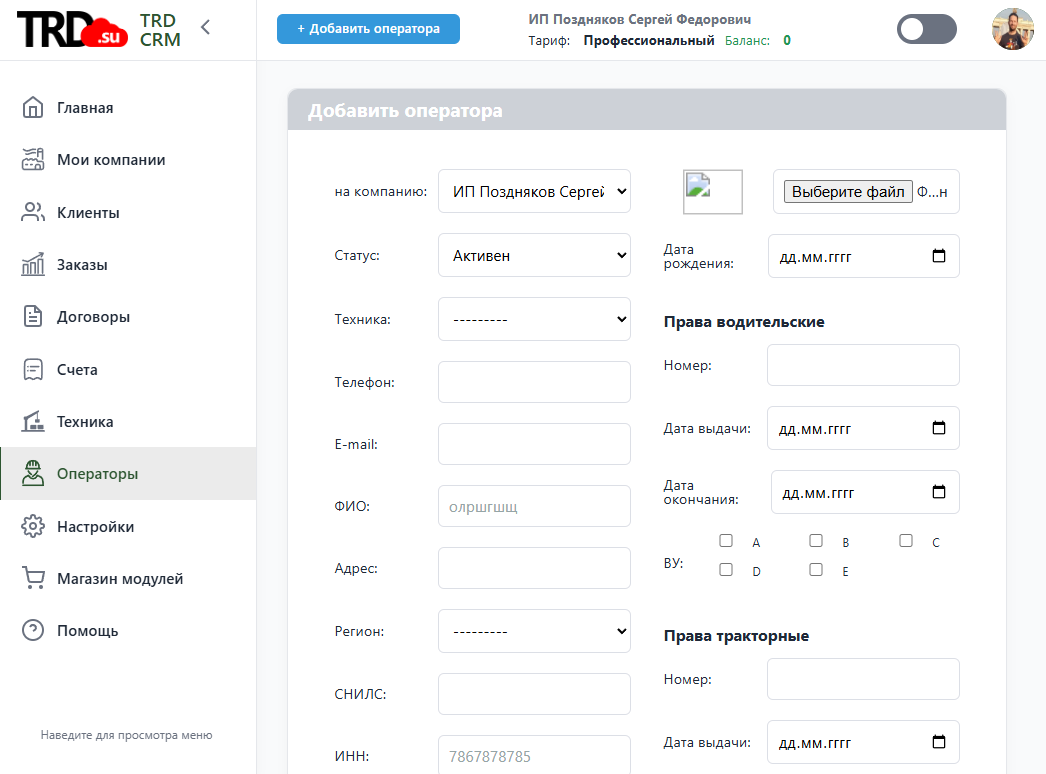
Task: Check driver license category A checkbox
Action: pyautogui.click(x=726, y=541)
